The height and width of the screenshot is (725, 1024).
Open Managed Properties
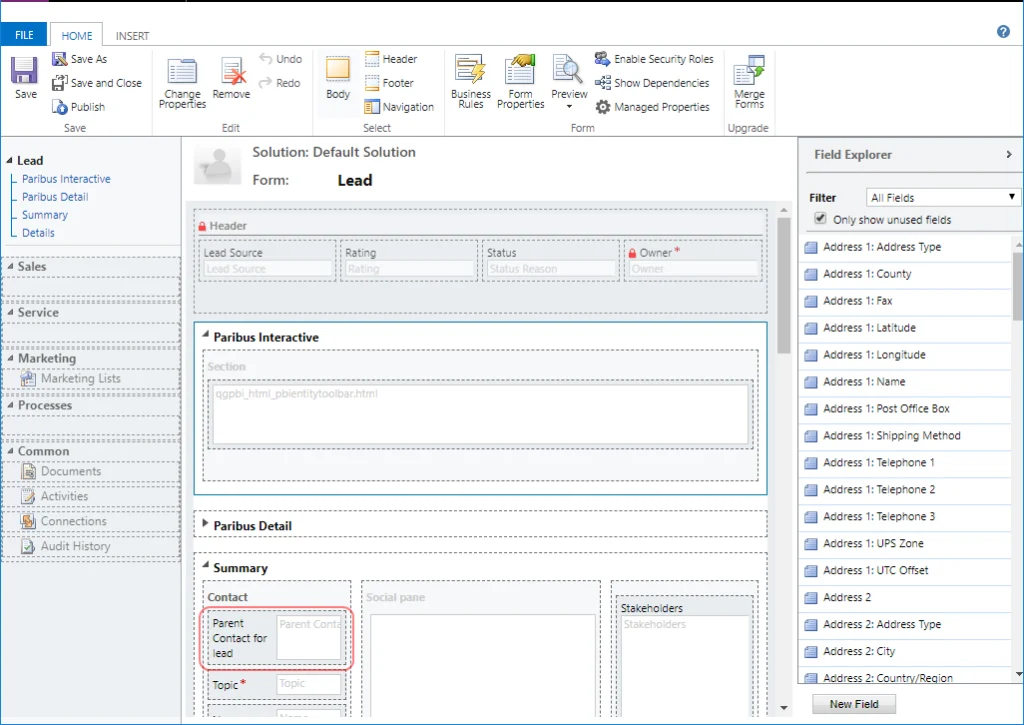click(x=652, y=107)
